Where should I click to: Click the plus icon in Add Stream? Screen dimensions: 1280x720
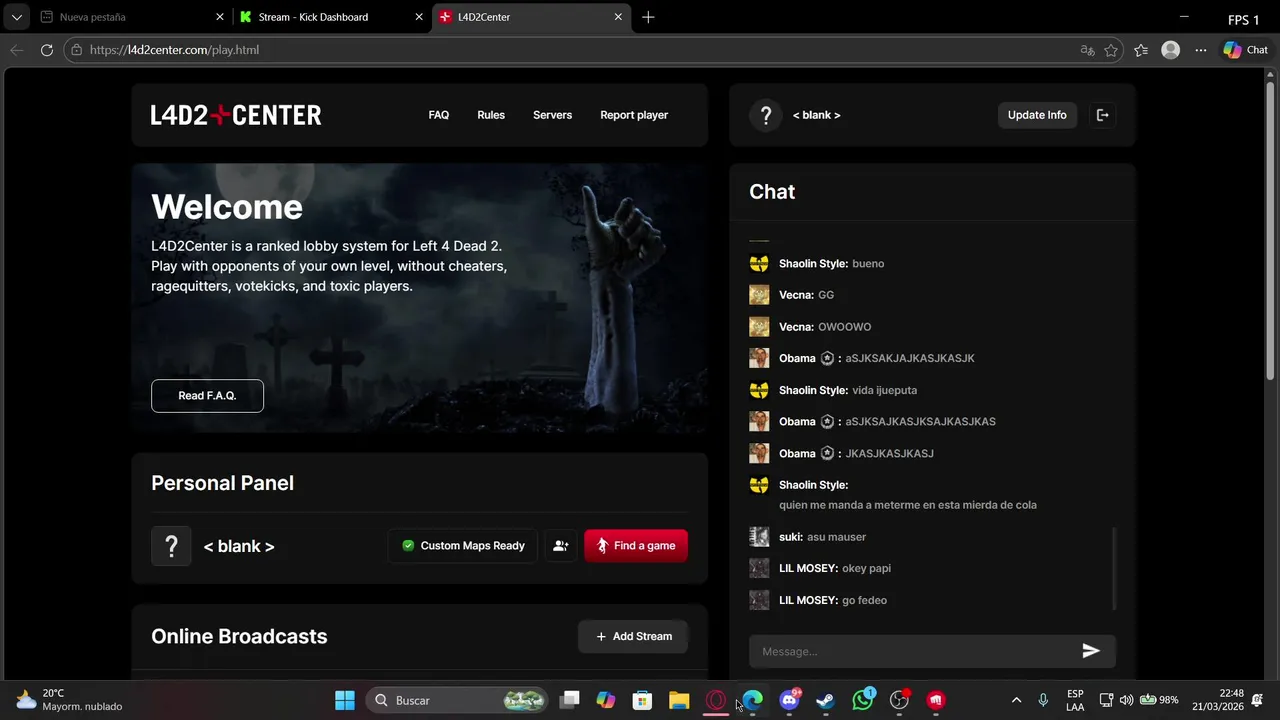(x=601, y=636)
